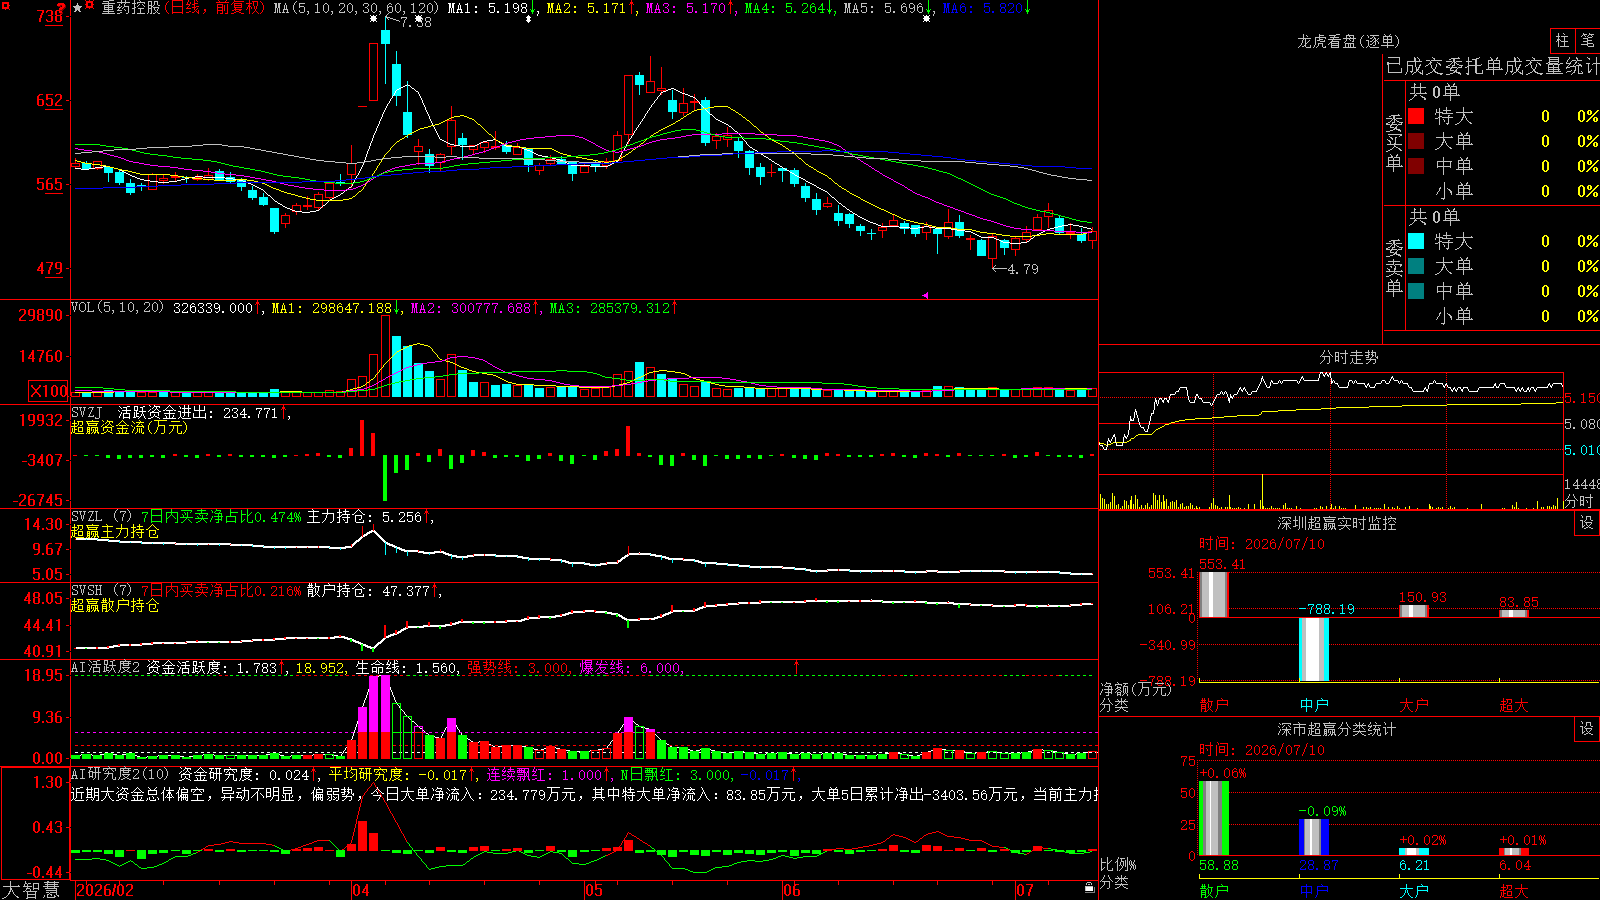Select the 散户 category in 深圳超赢实时监控
The height and width of the screenshot is (900, 1600).
coord(1214,705)
